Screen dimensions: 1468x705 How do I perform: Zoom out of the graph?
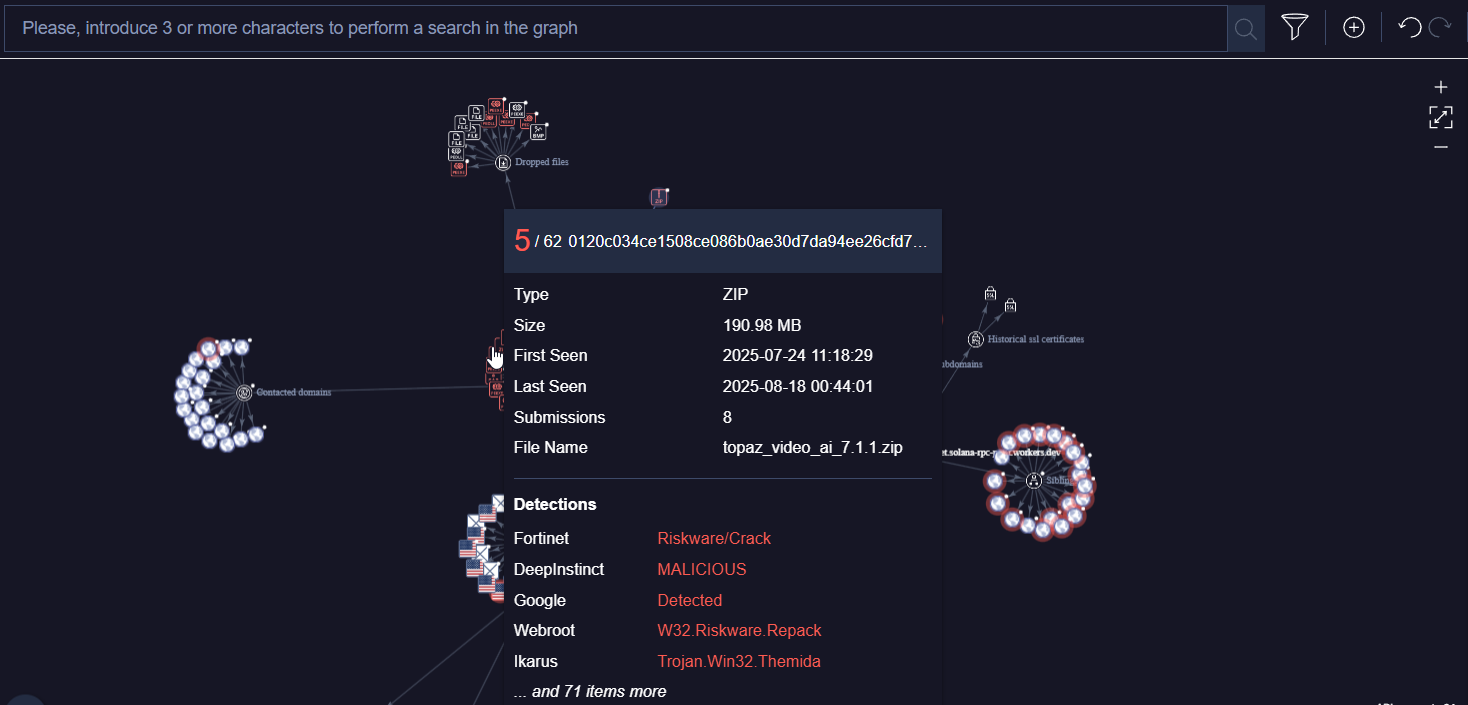(x=1441, y=147)
